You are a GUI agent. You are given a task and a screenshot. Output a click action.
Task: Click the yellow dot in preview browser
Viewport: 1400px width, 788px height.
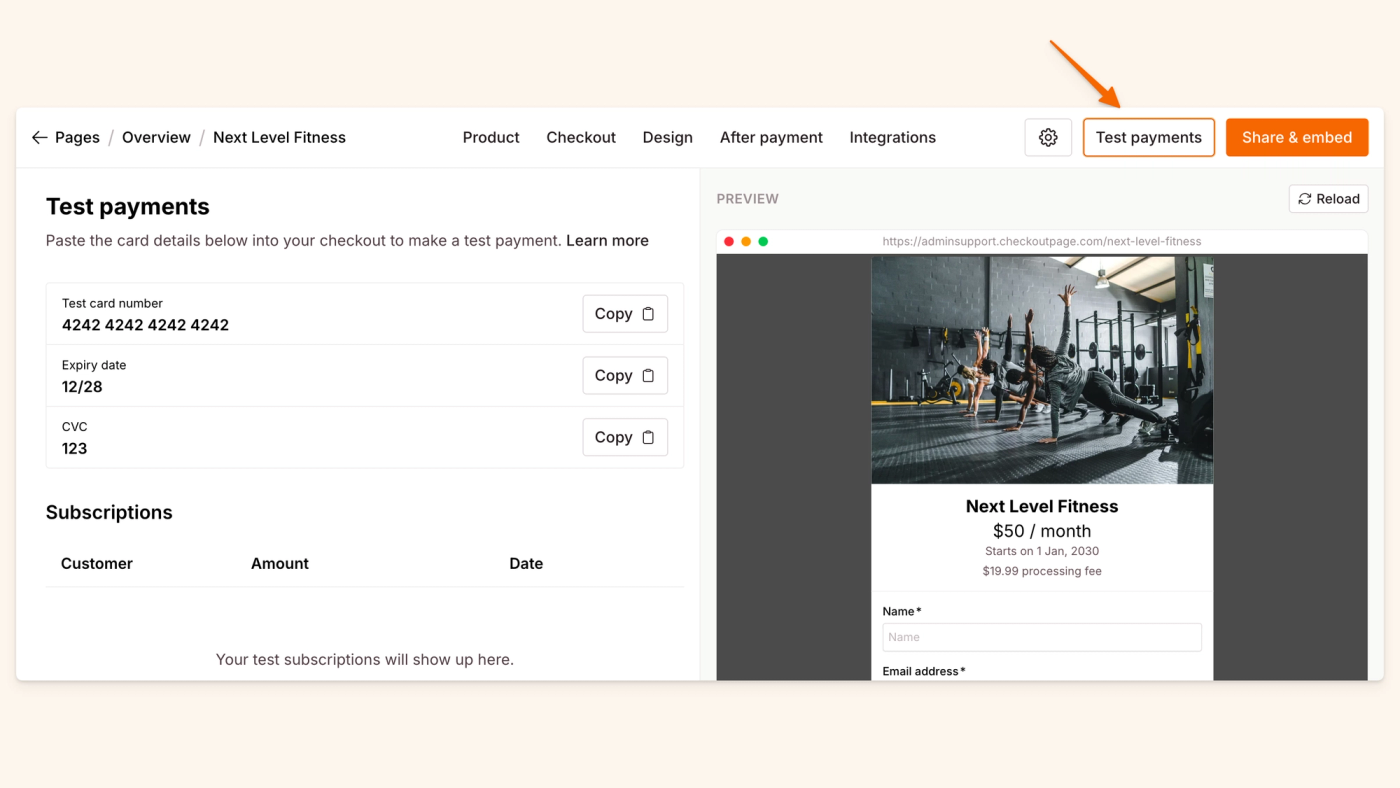(746, 242)
